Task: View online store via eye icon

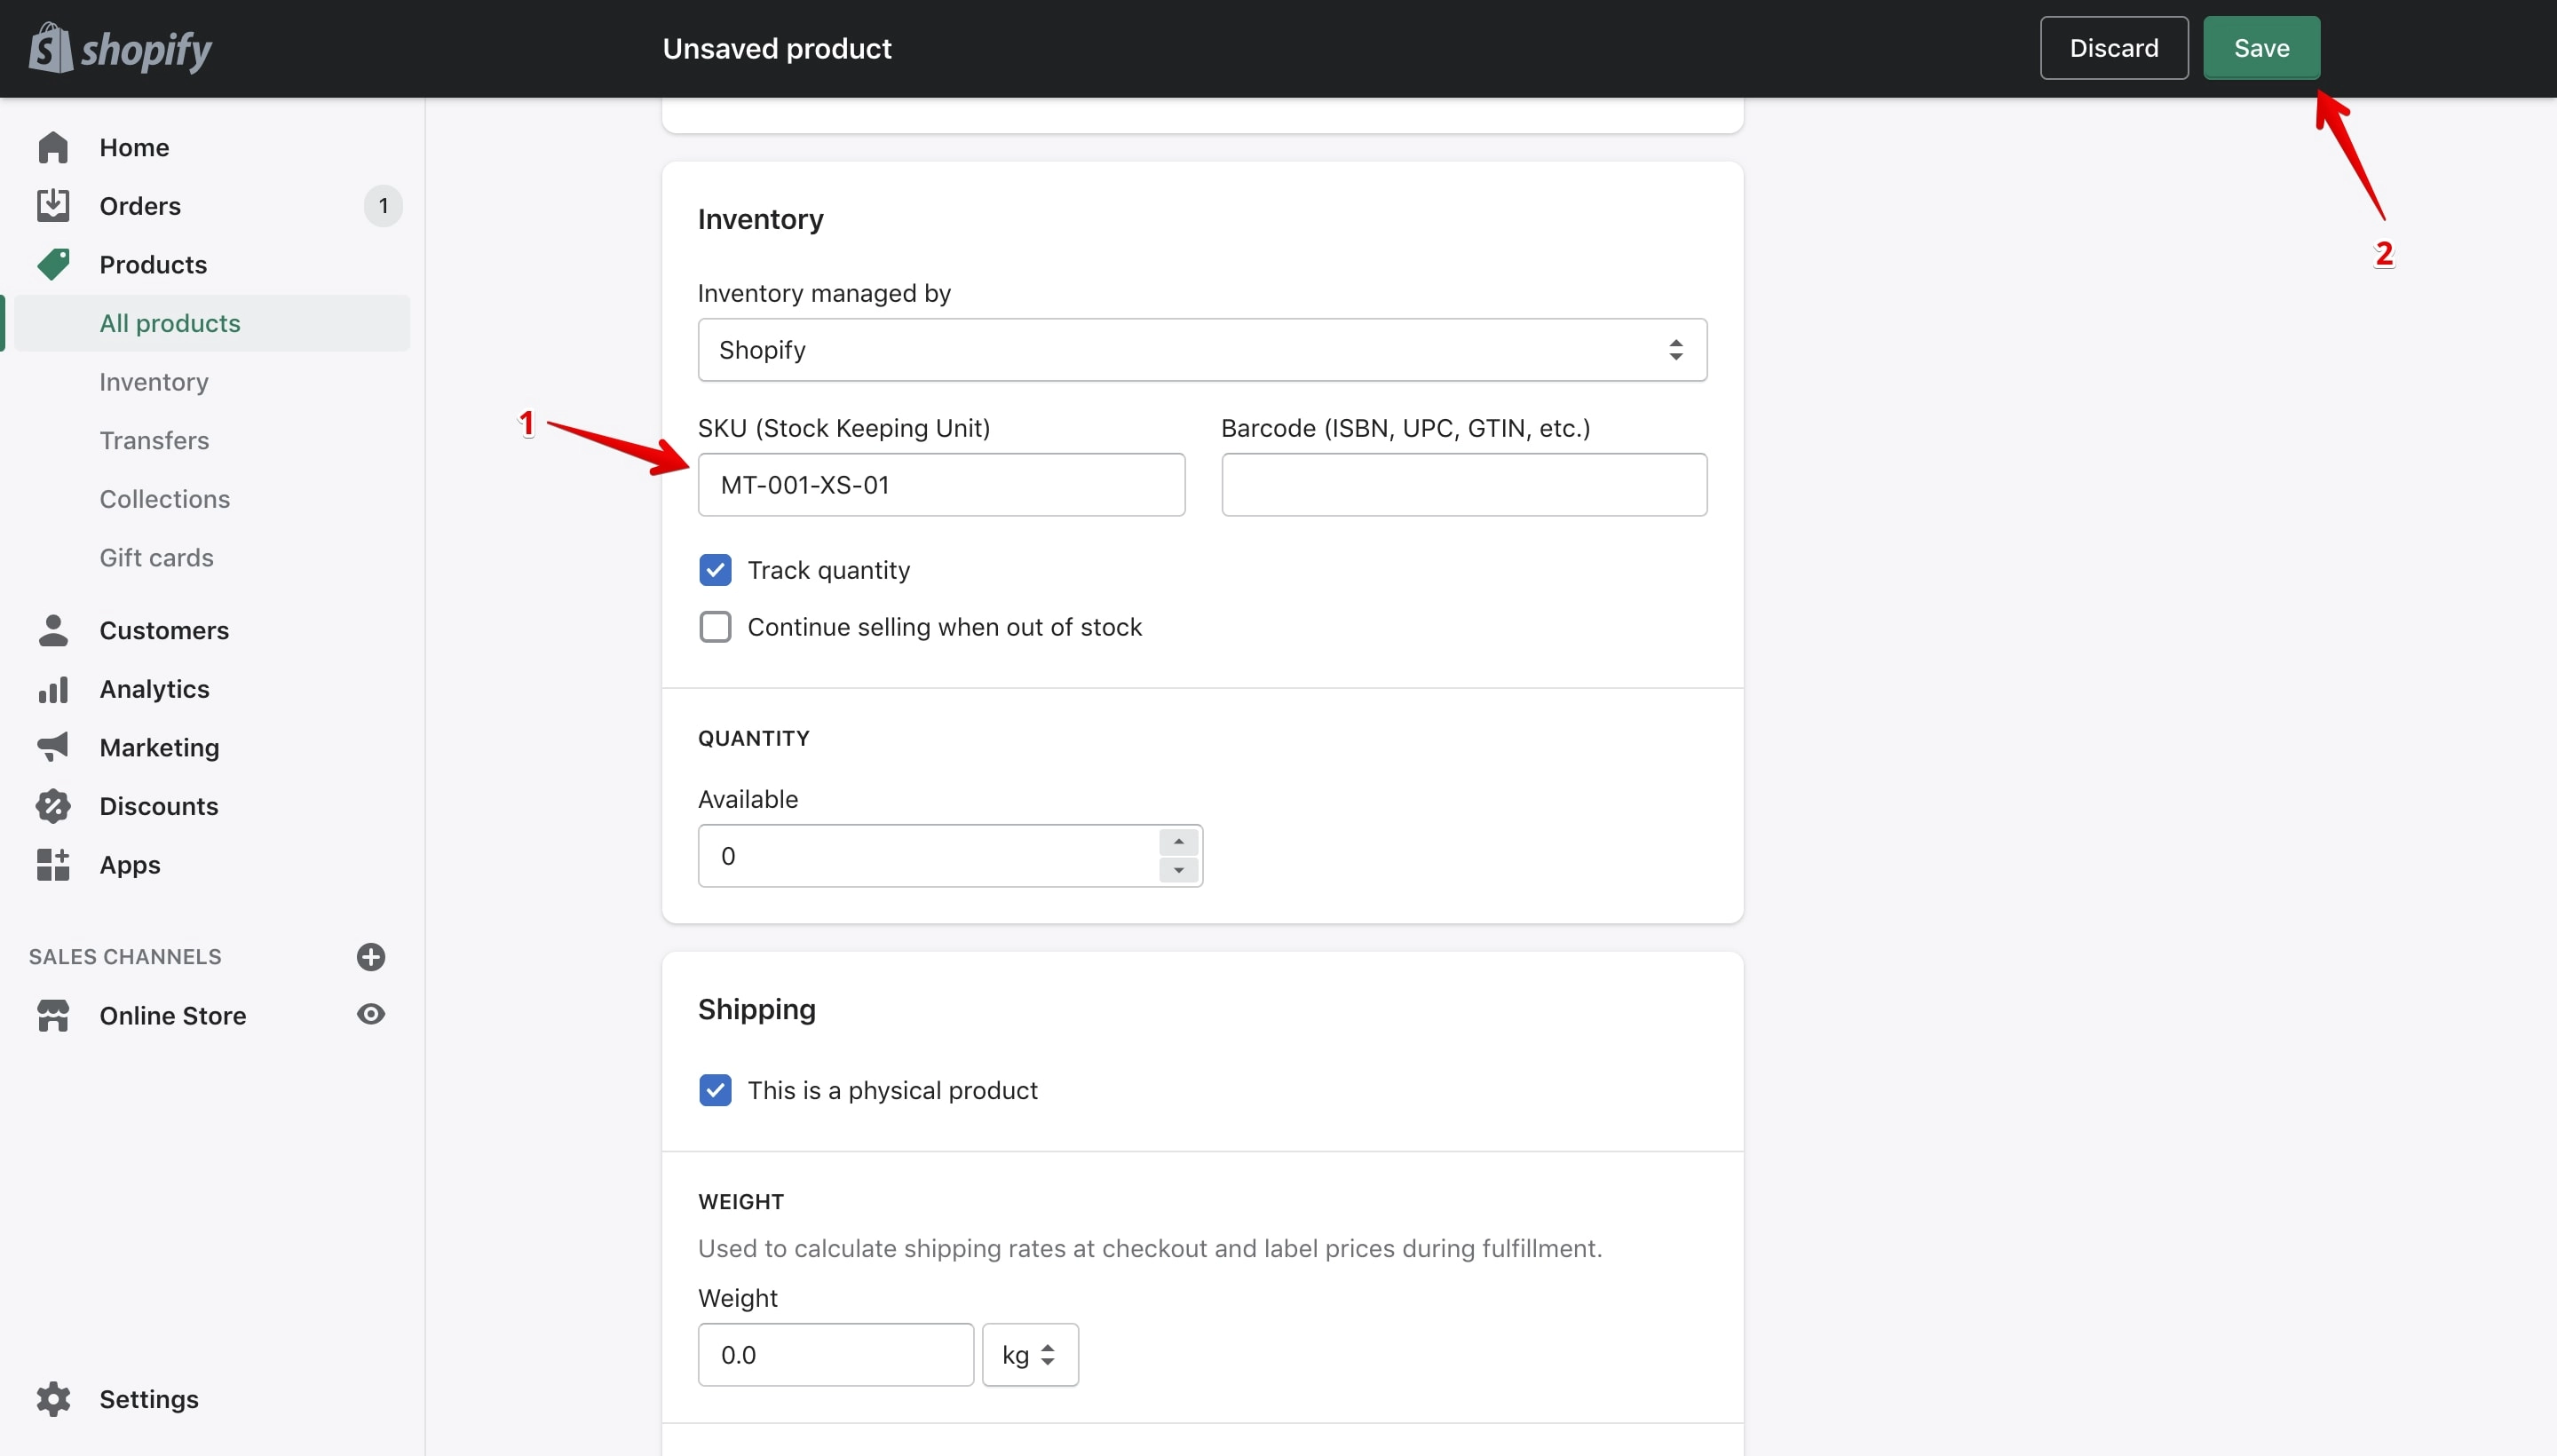Action: click(371, 1014)
